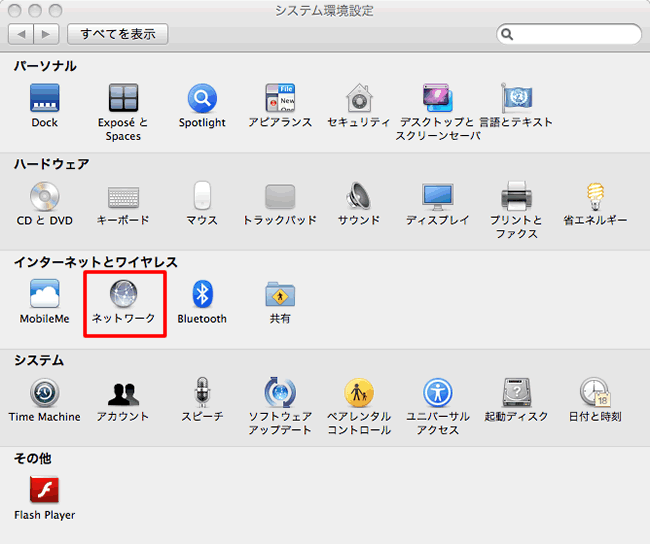Image resolution: width=650 pixels, height=544 pixels.
Task: Zoom the システム環境設定 window
Action: pos(55,10)
